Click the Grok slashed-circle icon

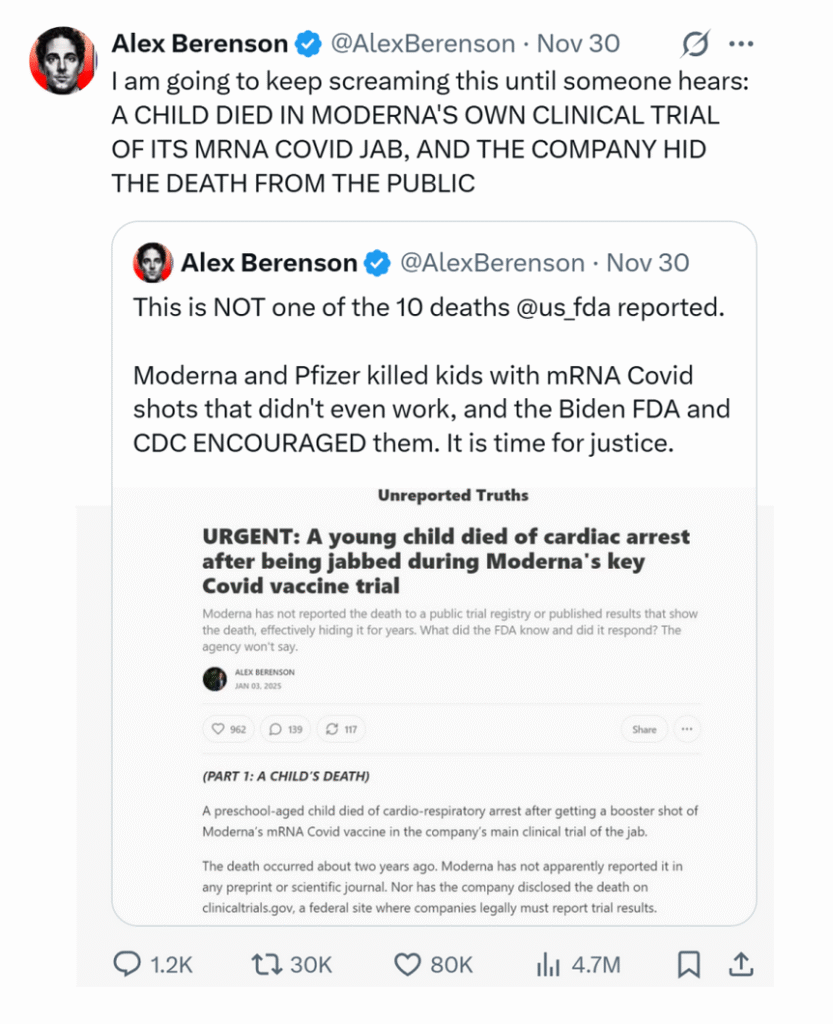tap(695, 44)
